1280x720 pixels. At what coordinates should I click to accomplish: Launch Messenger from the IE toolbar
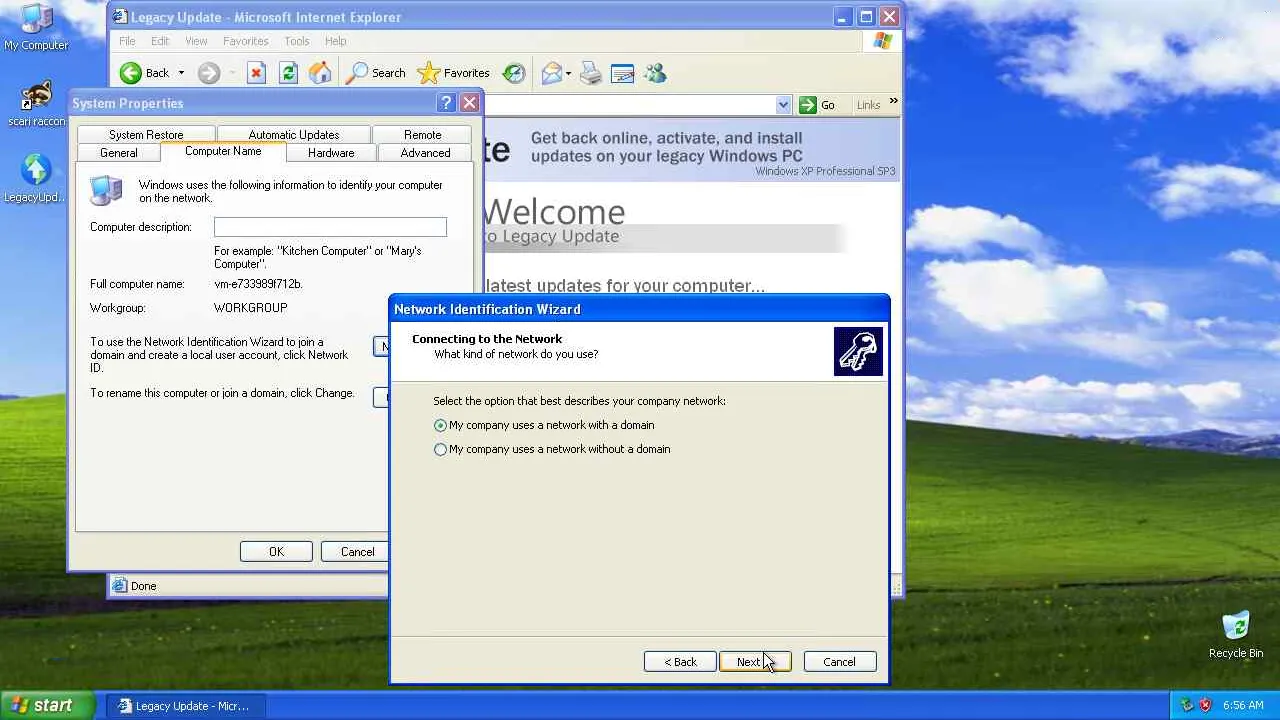point(655,73)
